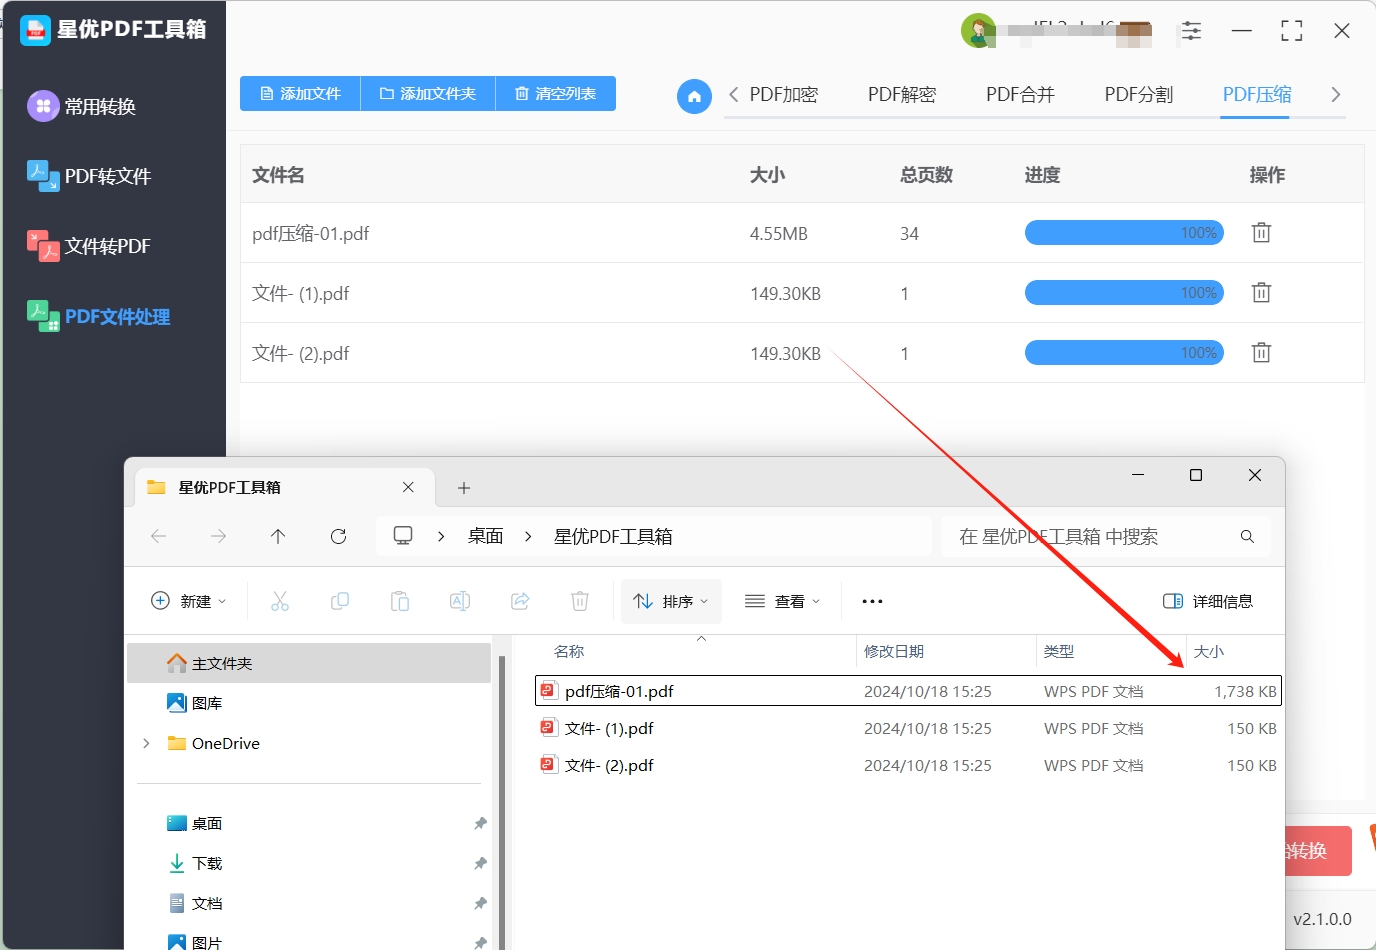Open 文件转PDF in the sidebar
Viewport: 1376px width, 950px height.
tap(89, 246)
